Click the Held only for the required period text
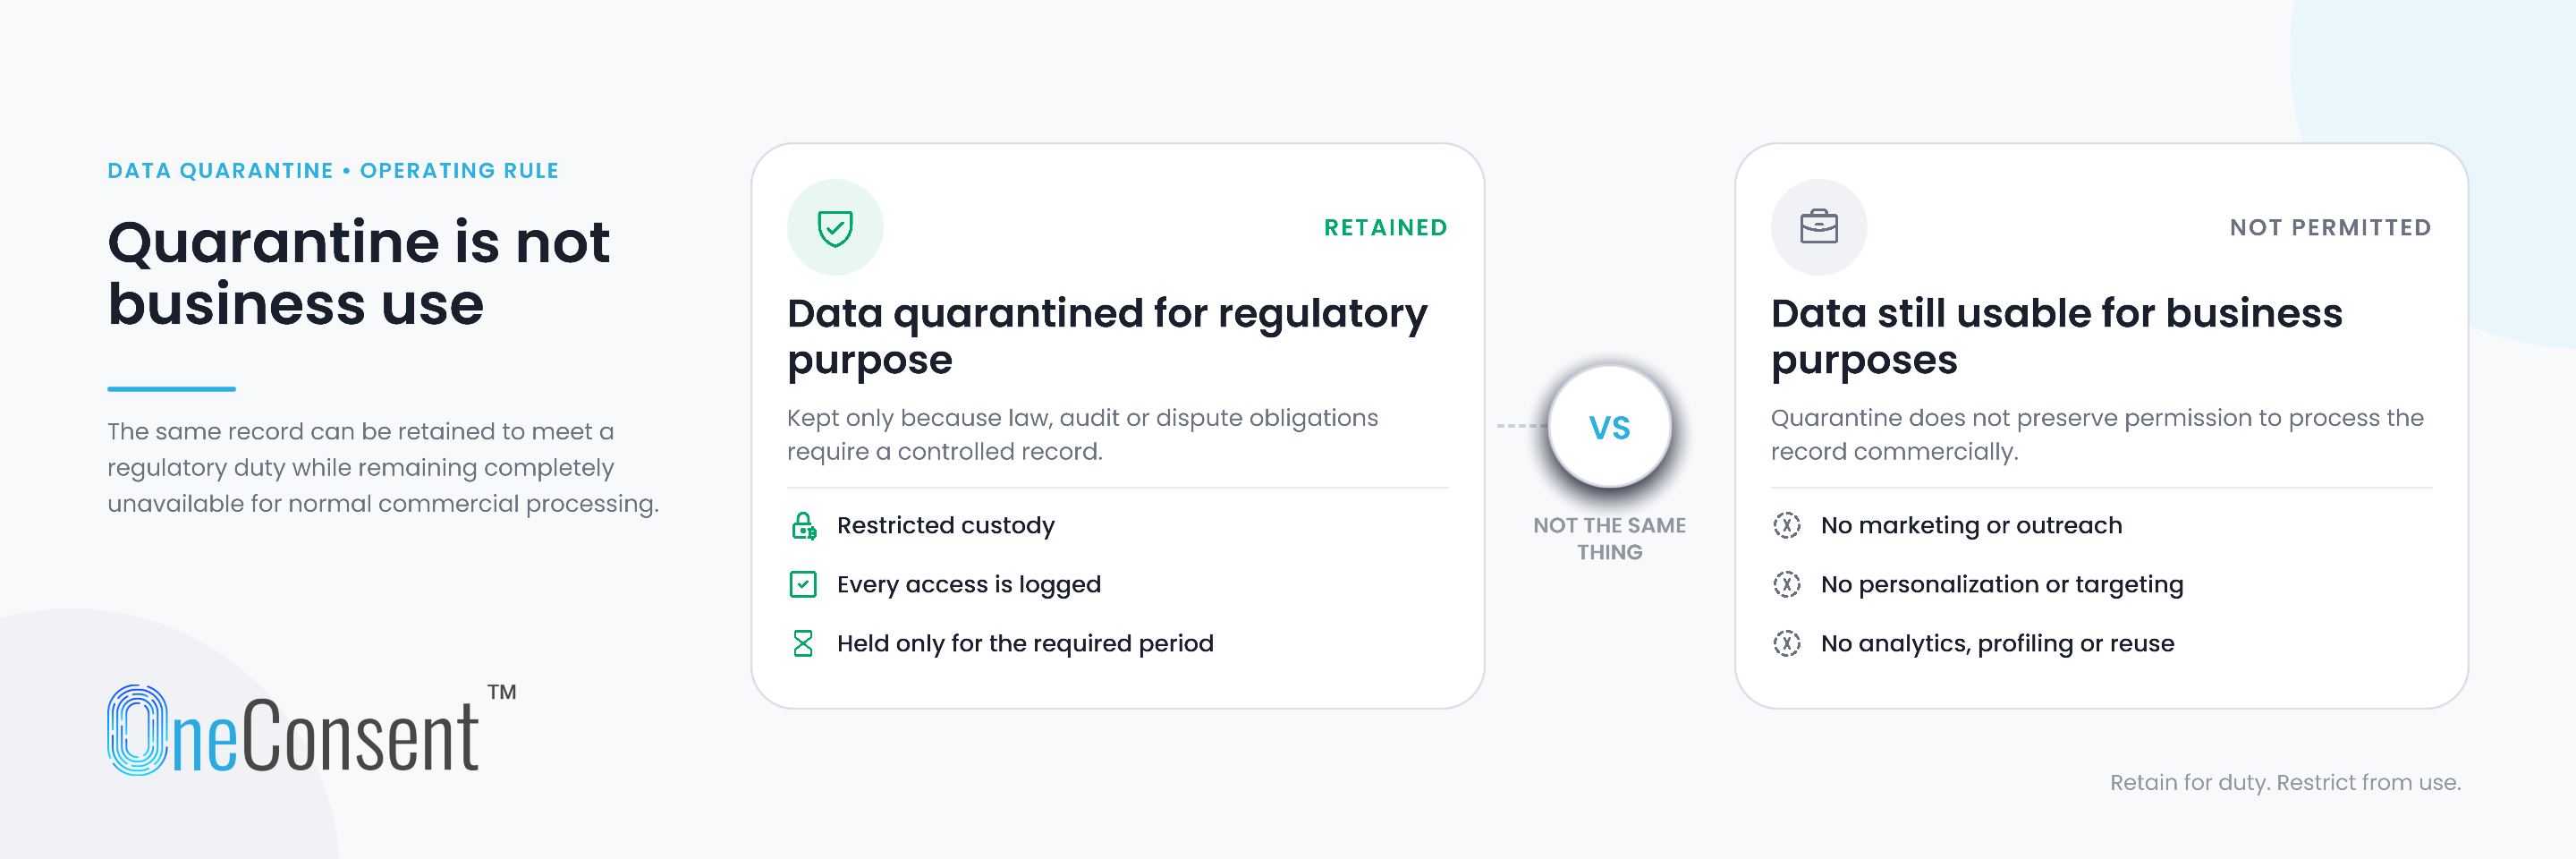2576x859 pixels. pos(1025,643)
